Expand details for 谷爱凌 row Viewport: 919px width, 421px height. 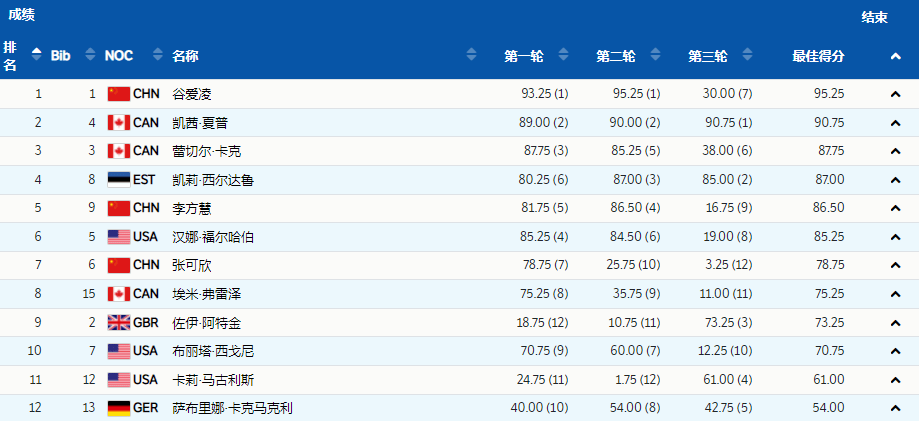895,94
